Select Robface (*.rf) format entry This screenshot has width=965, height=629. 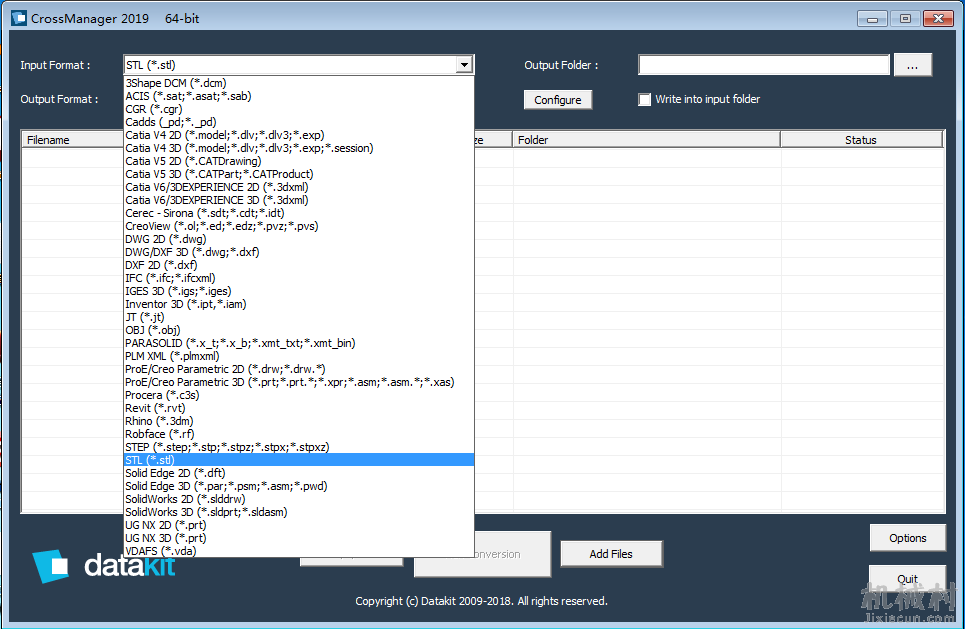(x=299, y=434)
